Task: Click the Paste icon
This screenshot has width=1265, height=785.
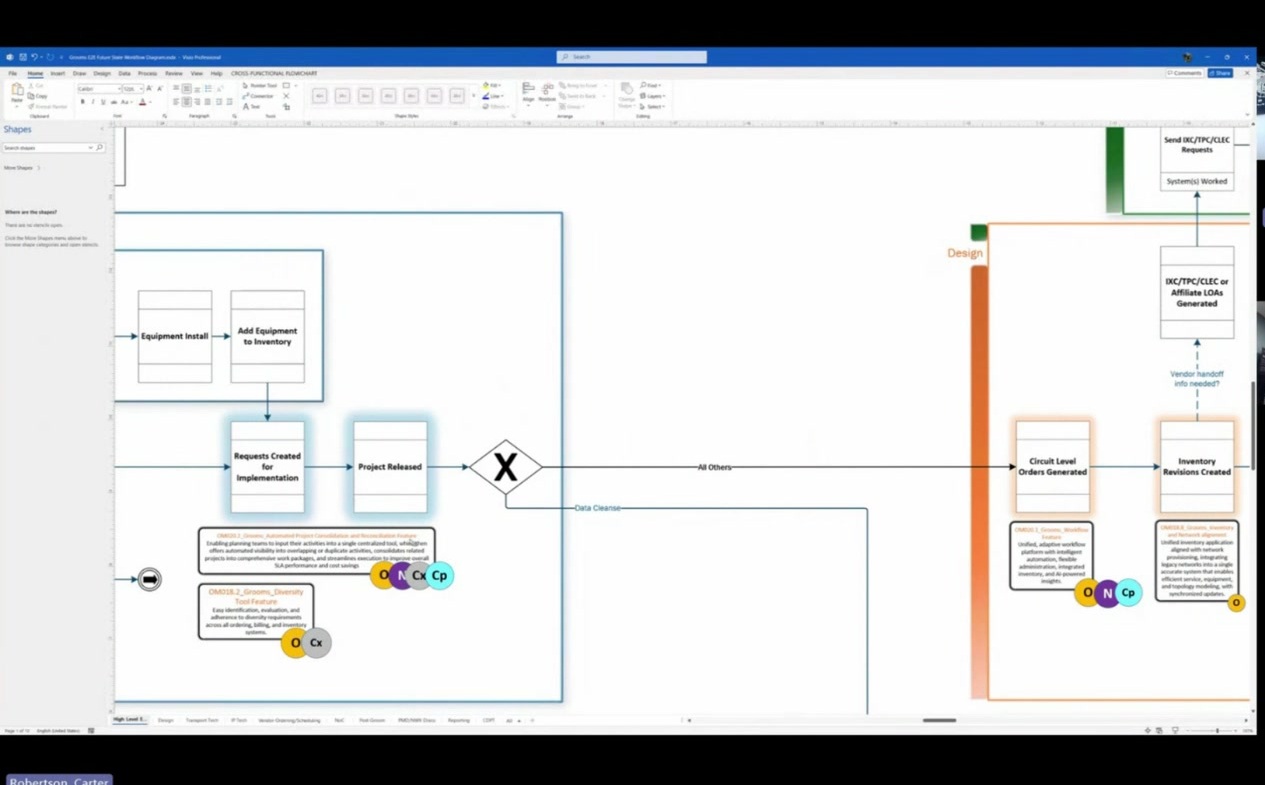Action: [17, 94]
